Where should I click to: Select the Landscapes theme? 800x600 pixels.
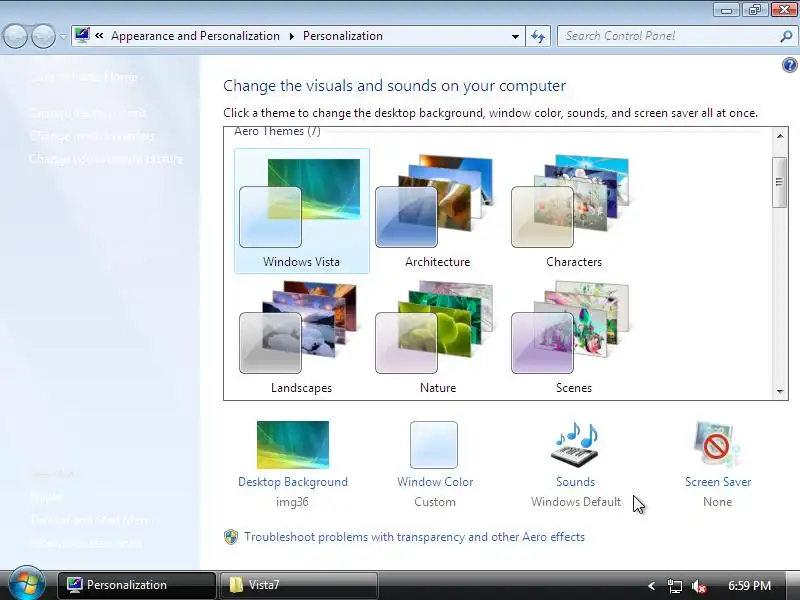click(302, 337)
